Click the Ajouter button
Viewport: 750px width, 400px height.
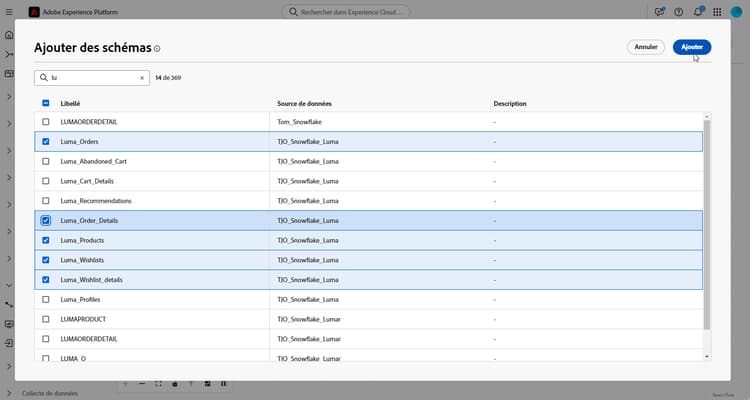click(x=692, y=47)
